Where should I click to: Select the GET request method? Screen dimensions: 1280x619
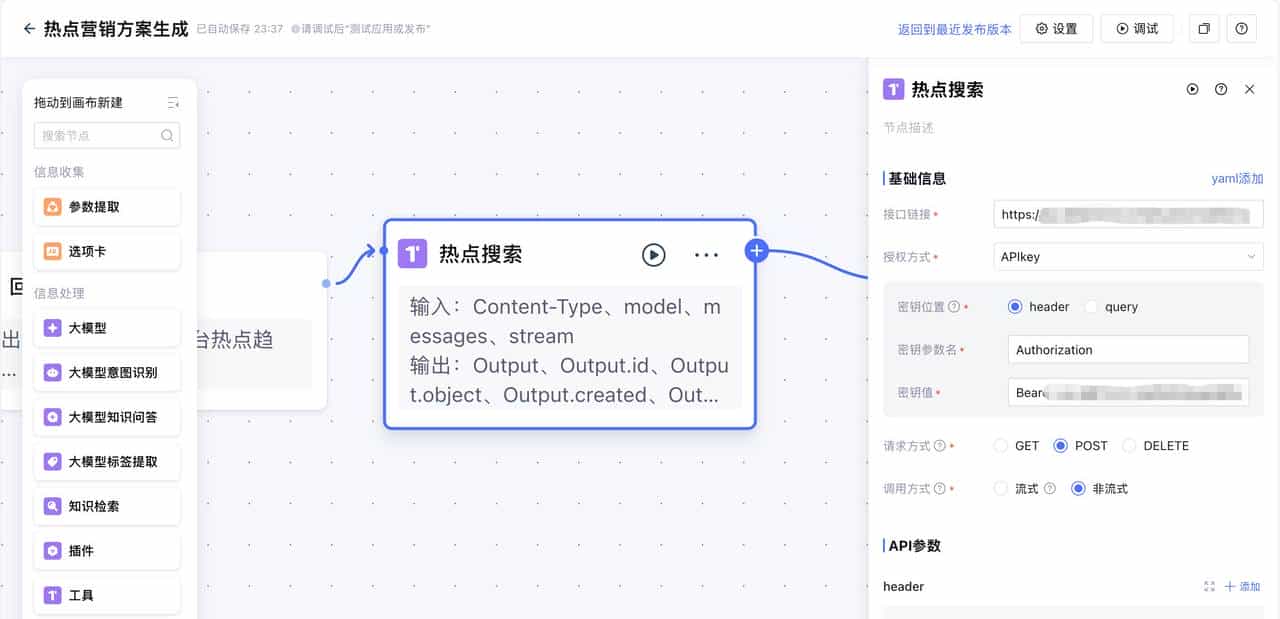(x=1001, y=446)
